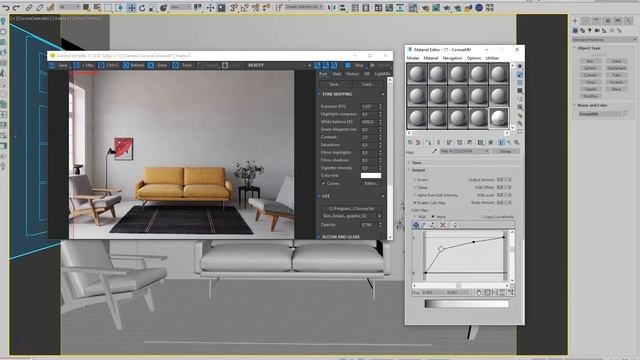Open the Navigation menu in Material Editor
This screenshot has width=640, height=360.
pos(452,58)
